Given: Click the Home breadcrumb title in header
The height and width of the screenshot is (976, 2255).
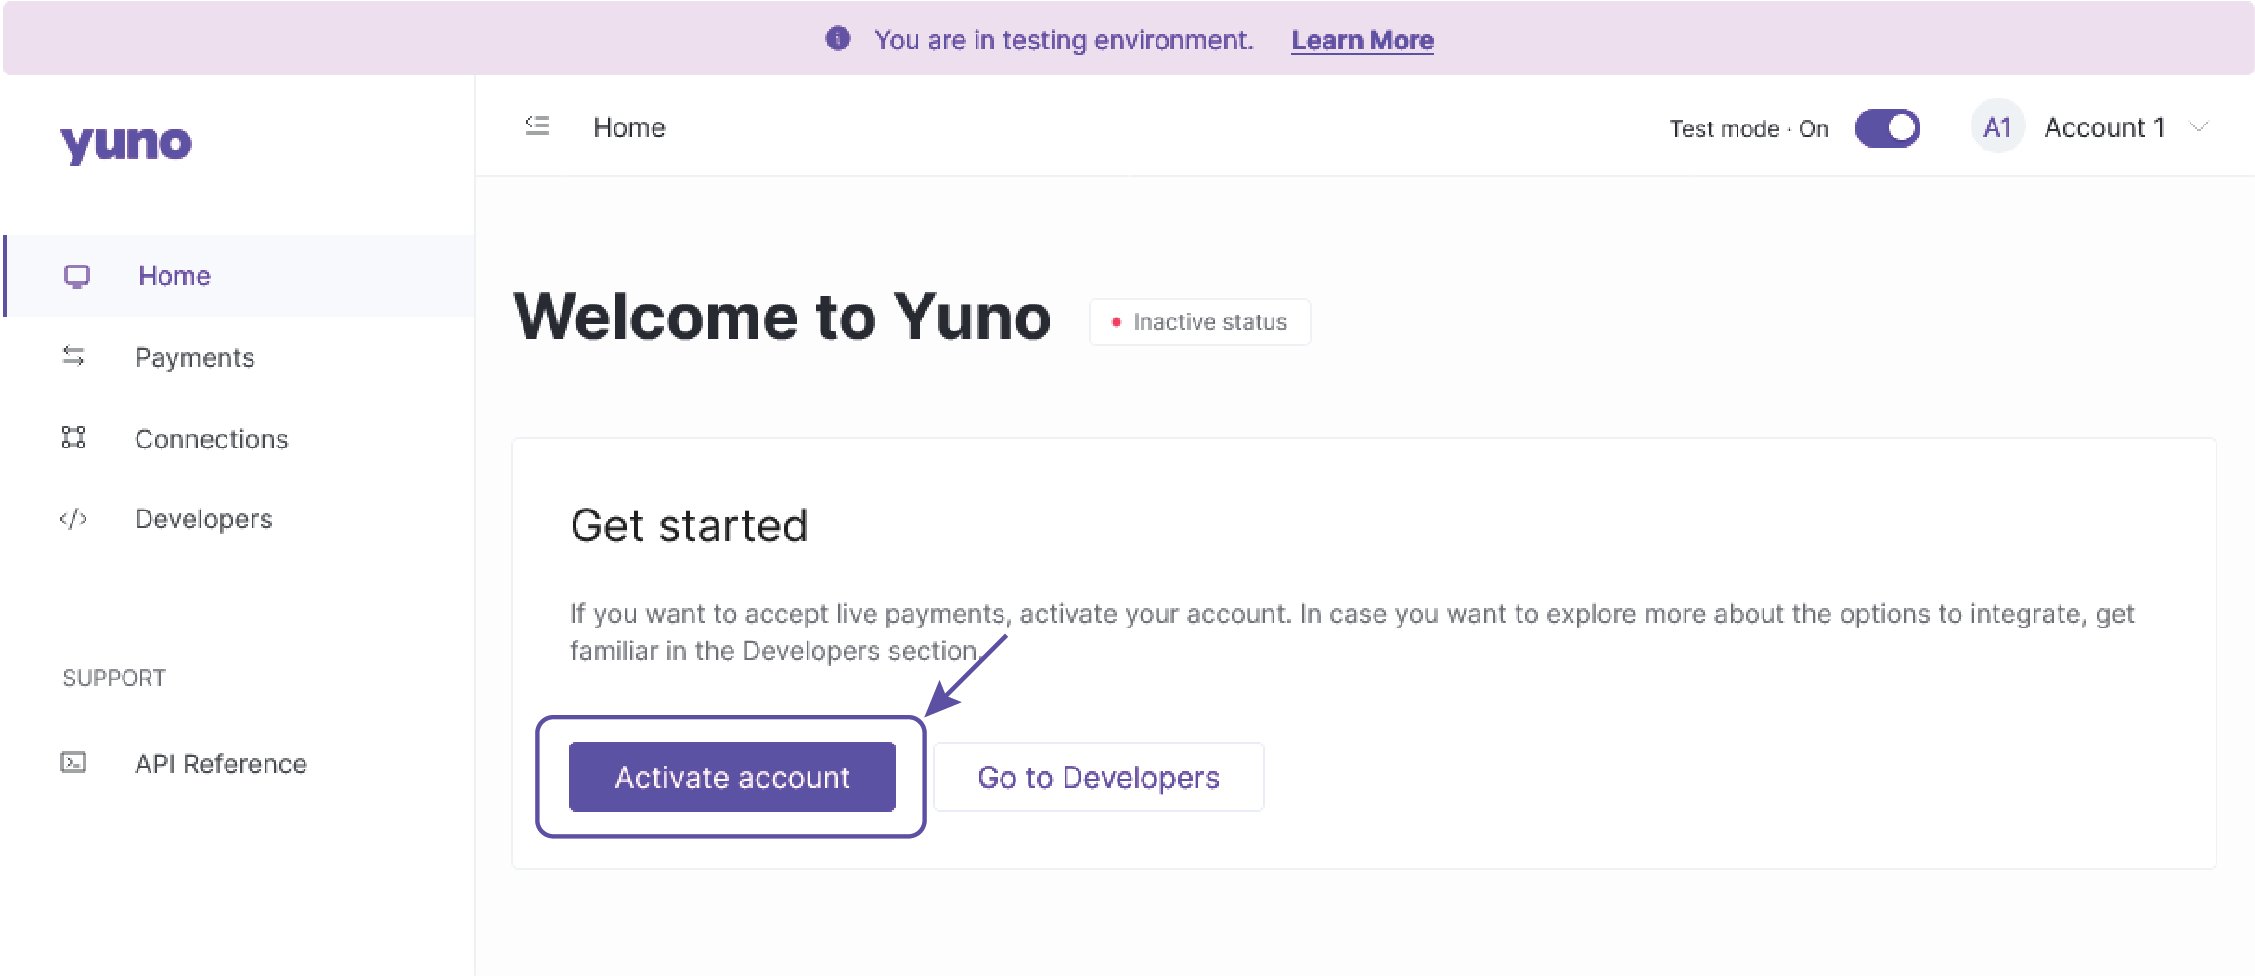Looking at the screenshot, I should click(x=629, y=127).
